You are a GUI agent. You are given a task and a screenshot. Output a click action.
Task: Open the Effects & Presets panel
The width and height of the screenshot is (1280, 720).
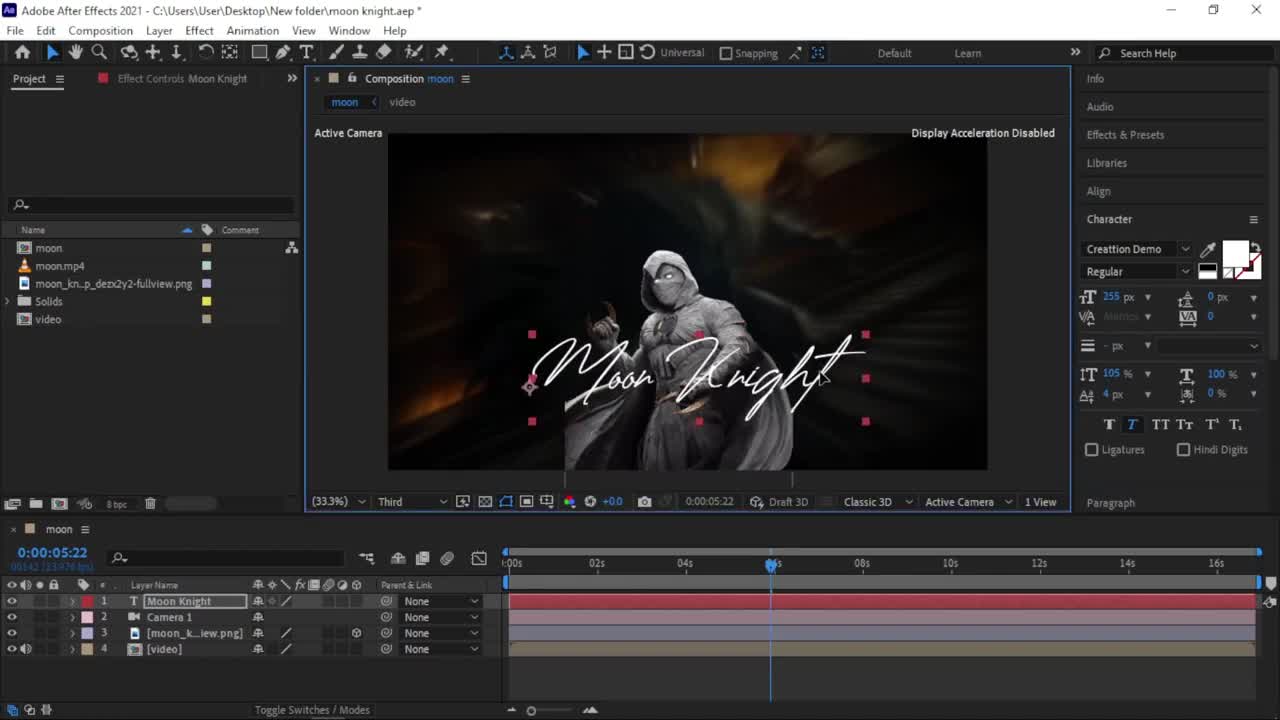pyautogui.click(x=1125, y=135)
